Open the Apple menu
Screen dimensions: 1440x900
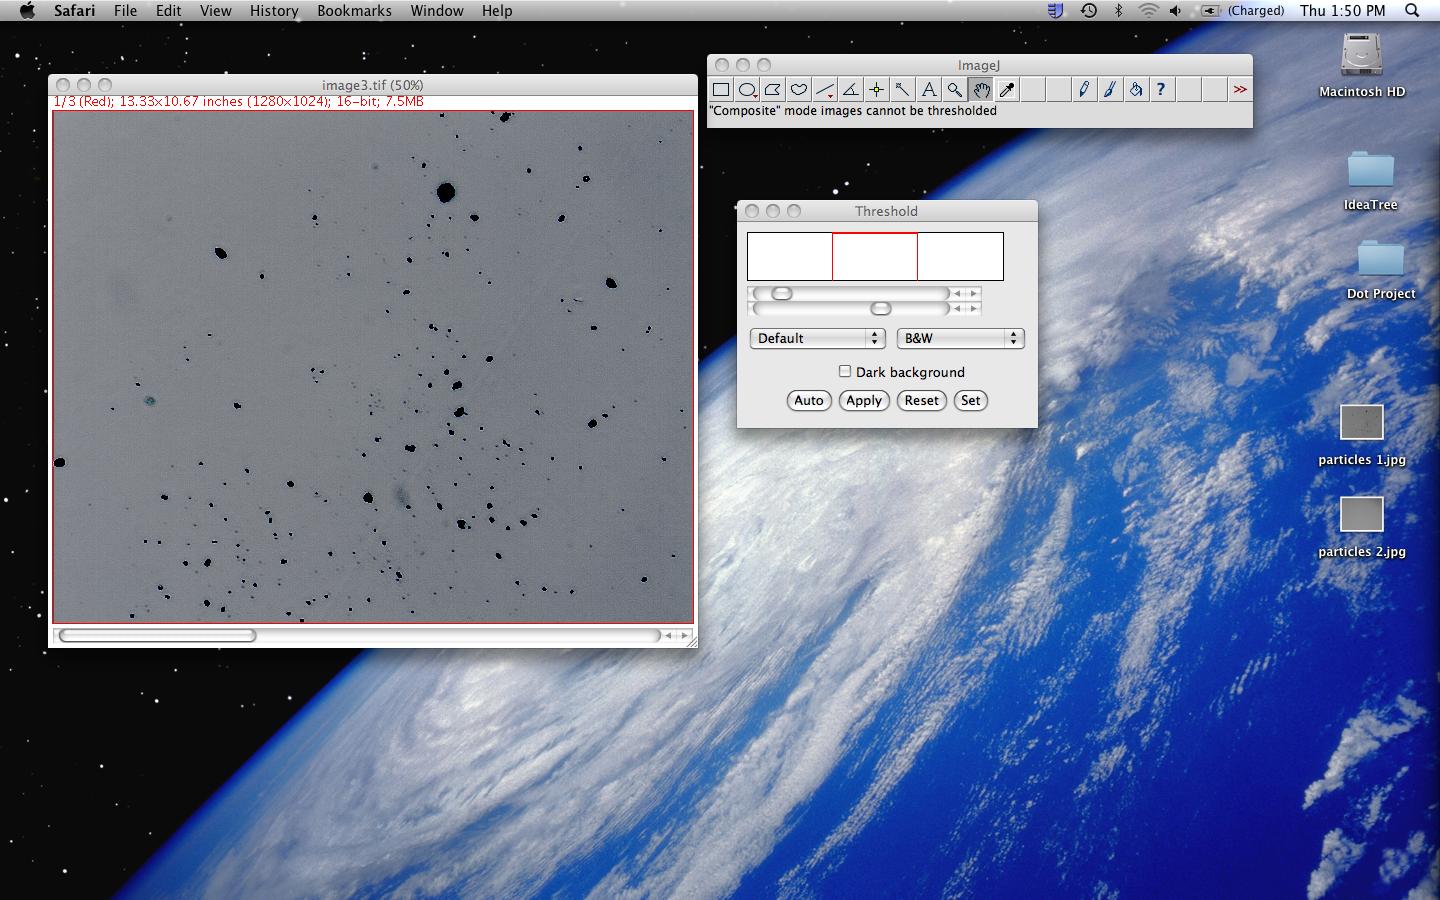coord(28,10)
